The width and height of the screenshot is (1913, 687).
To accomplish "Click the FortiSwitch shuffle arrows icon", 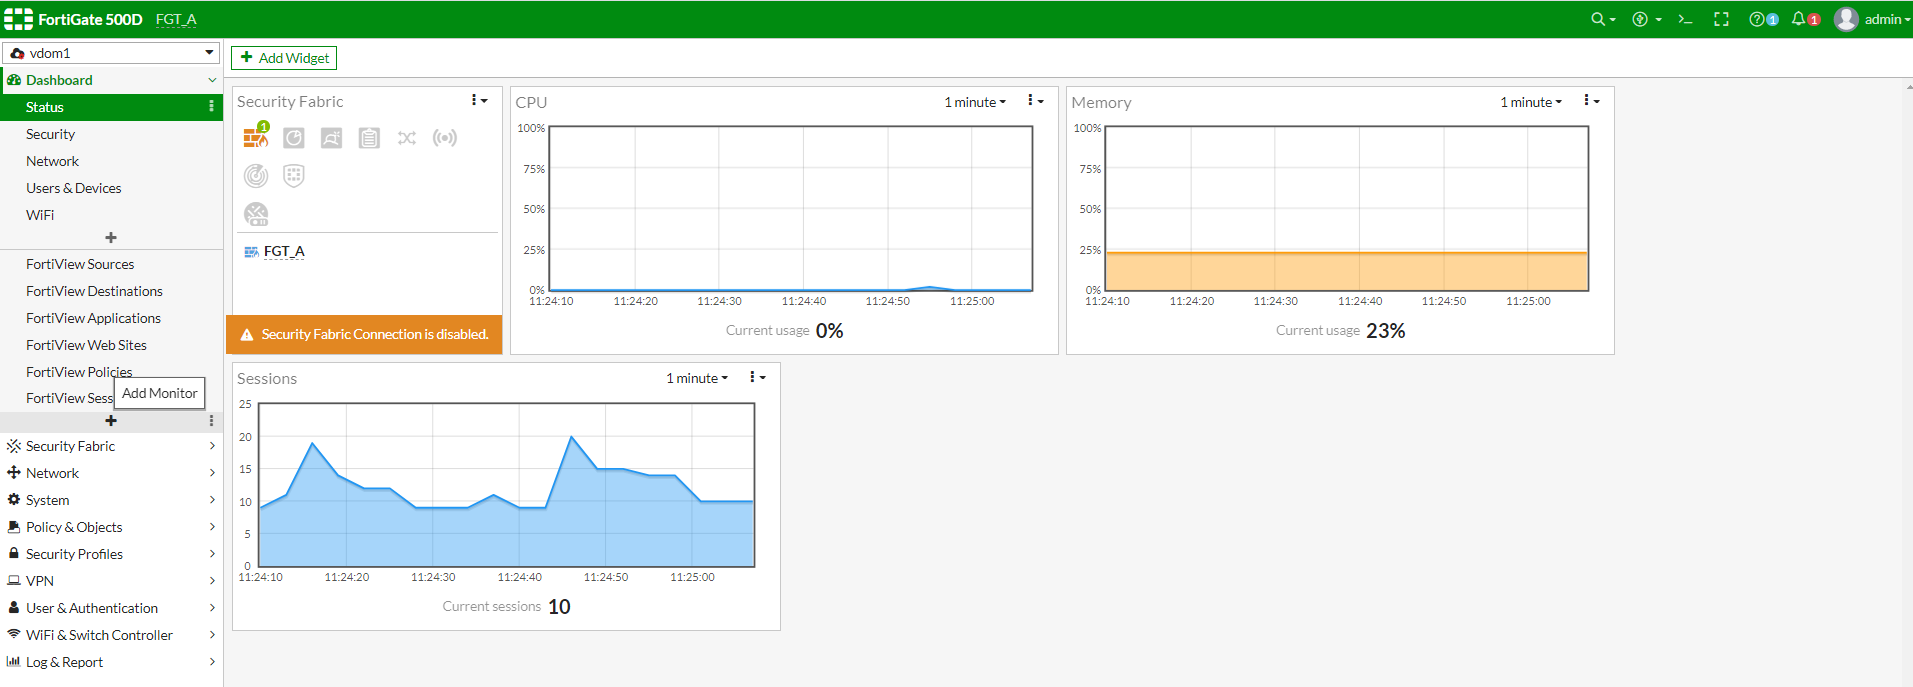I will click(407, 138).
